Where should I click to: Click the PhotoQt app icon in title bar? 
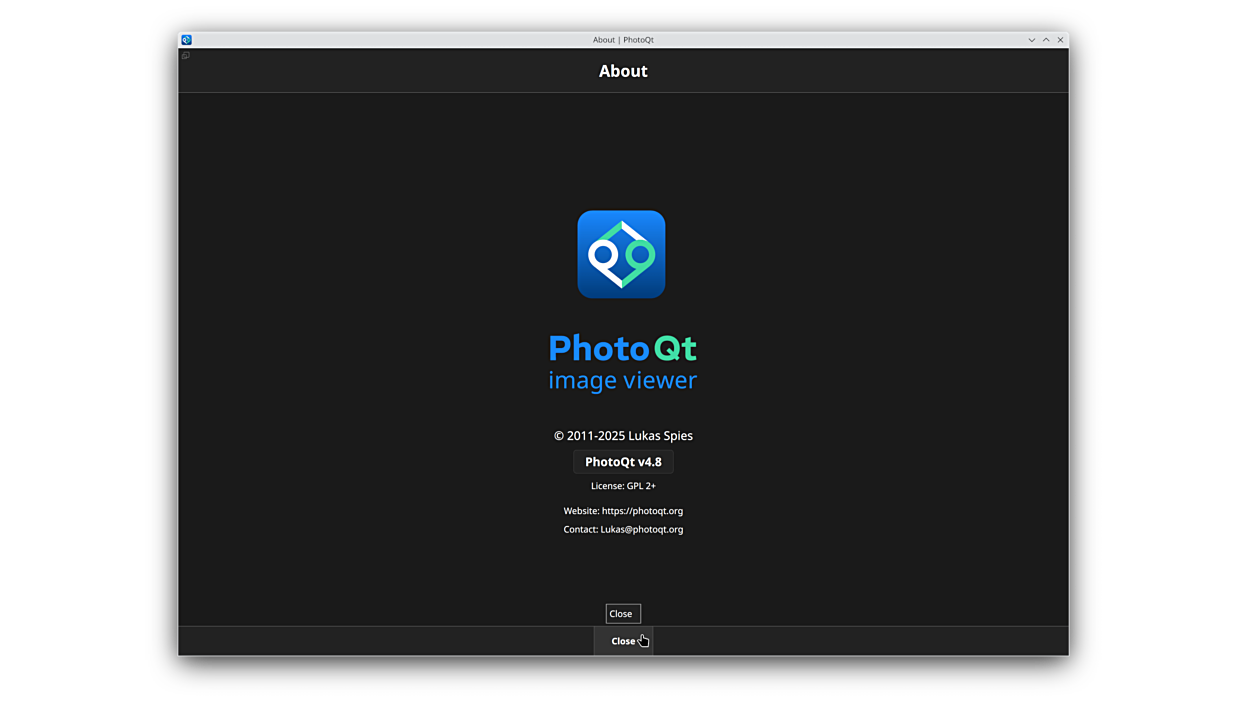186,40
